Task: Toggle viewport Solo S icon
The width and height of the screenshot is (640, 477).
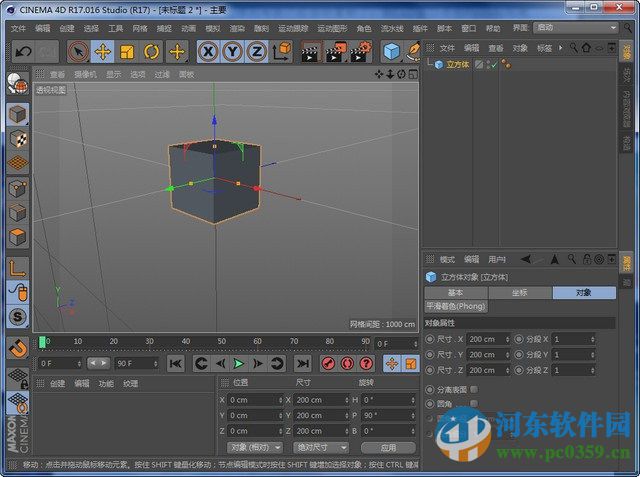Action: coord(18,317)
